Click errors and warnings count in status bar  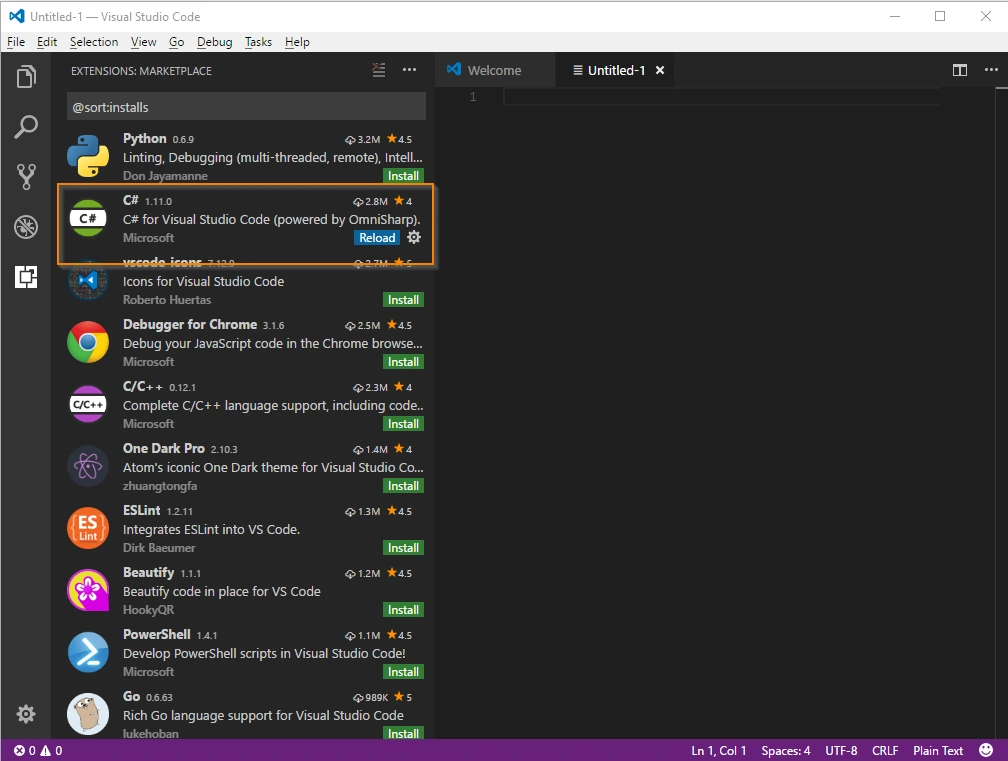[x=39, y=750]
